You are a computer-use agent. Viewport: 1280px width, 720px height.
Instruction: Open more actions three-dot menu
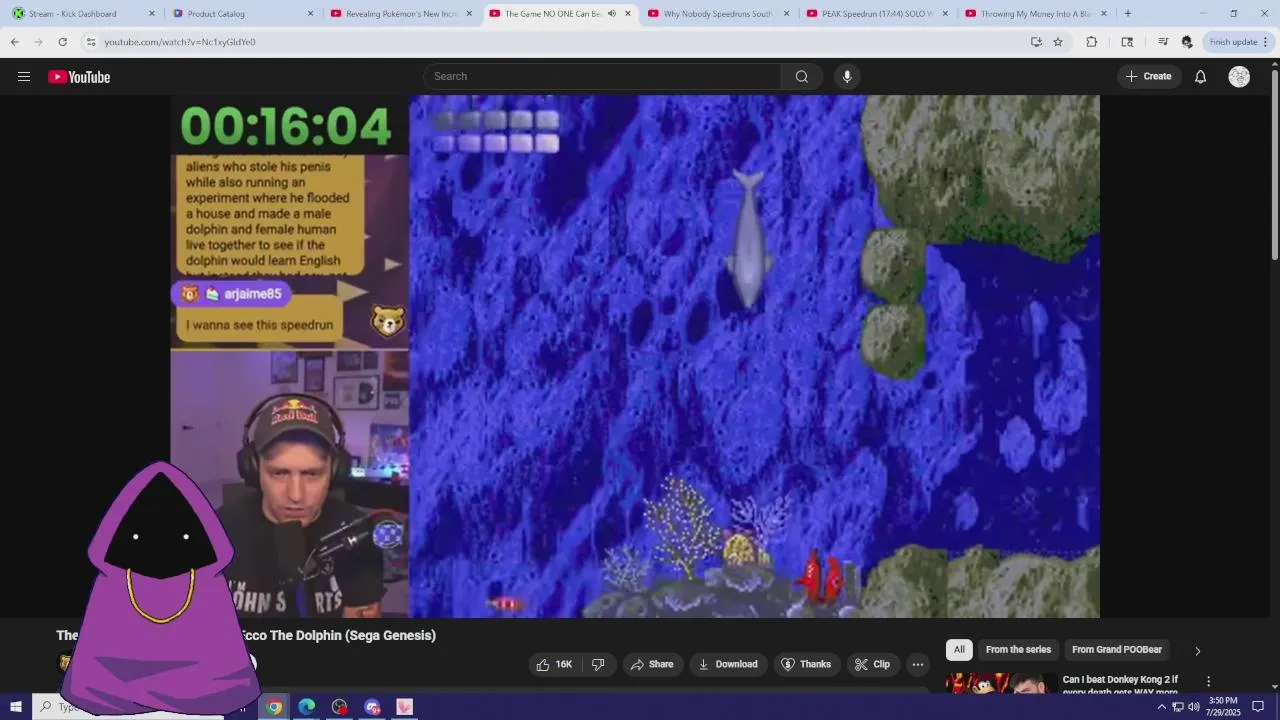tap(918, 664)
